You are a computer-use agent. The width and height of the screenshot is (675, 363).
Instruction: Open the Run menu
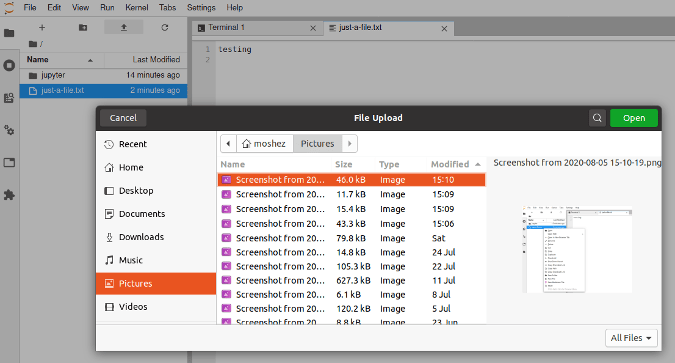(x=107, y=7)
